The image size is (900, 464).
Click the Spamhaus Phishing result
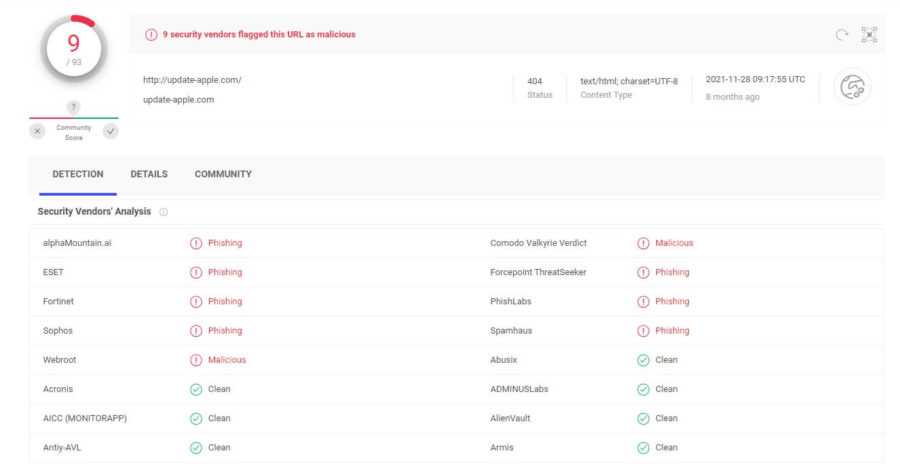tap(671, 331)
